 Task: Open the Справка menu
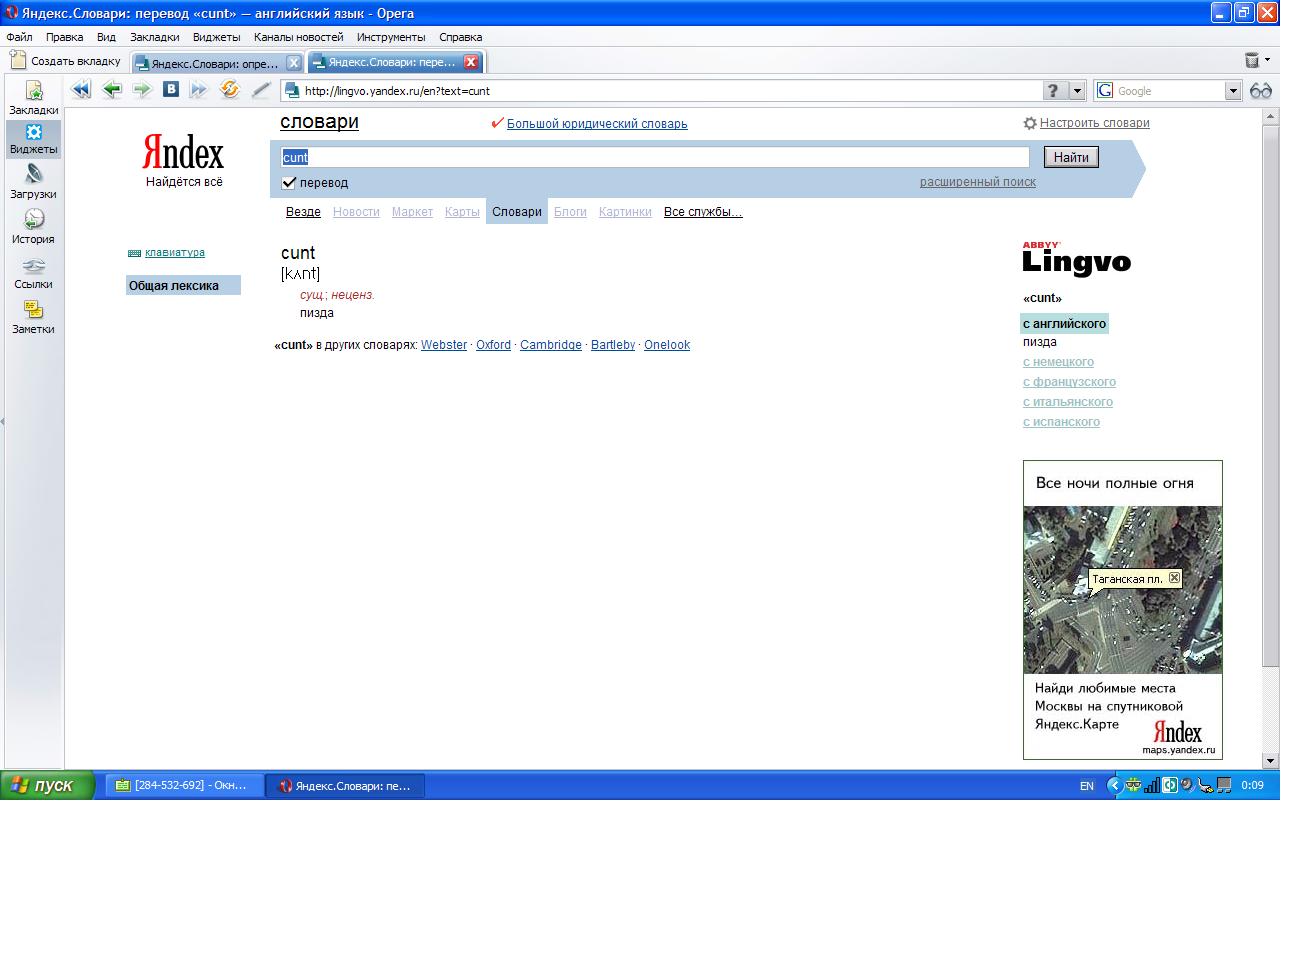coord(460,37)
